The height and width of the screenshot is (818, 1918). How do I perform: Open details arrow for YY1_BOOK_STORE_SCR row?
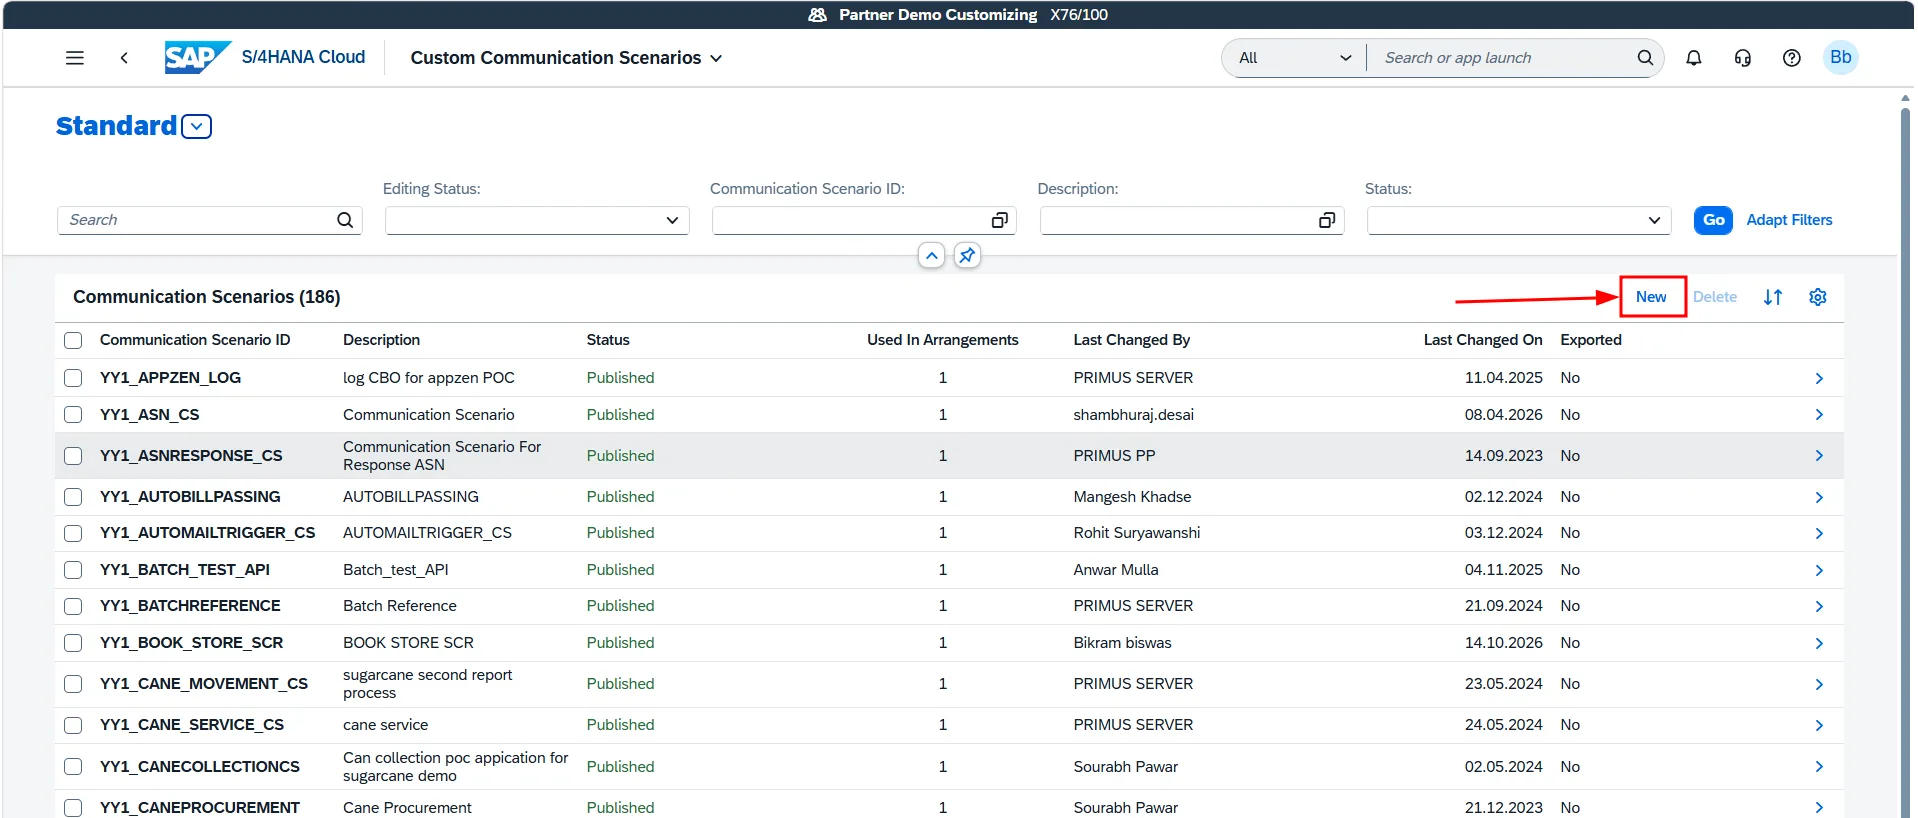(x=1819, y=643)
